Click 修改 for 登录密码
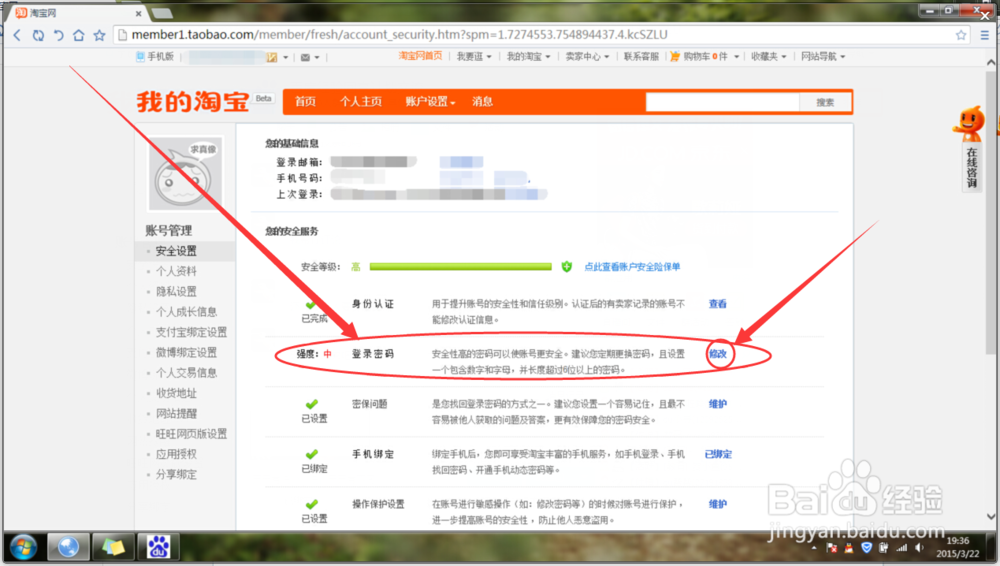The height and width of the screenshot is (566, 1000). click(x=718, y=354)
